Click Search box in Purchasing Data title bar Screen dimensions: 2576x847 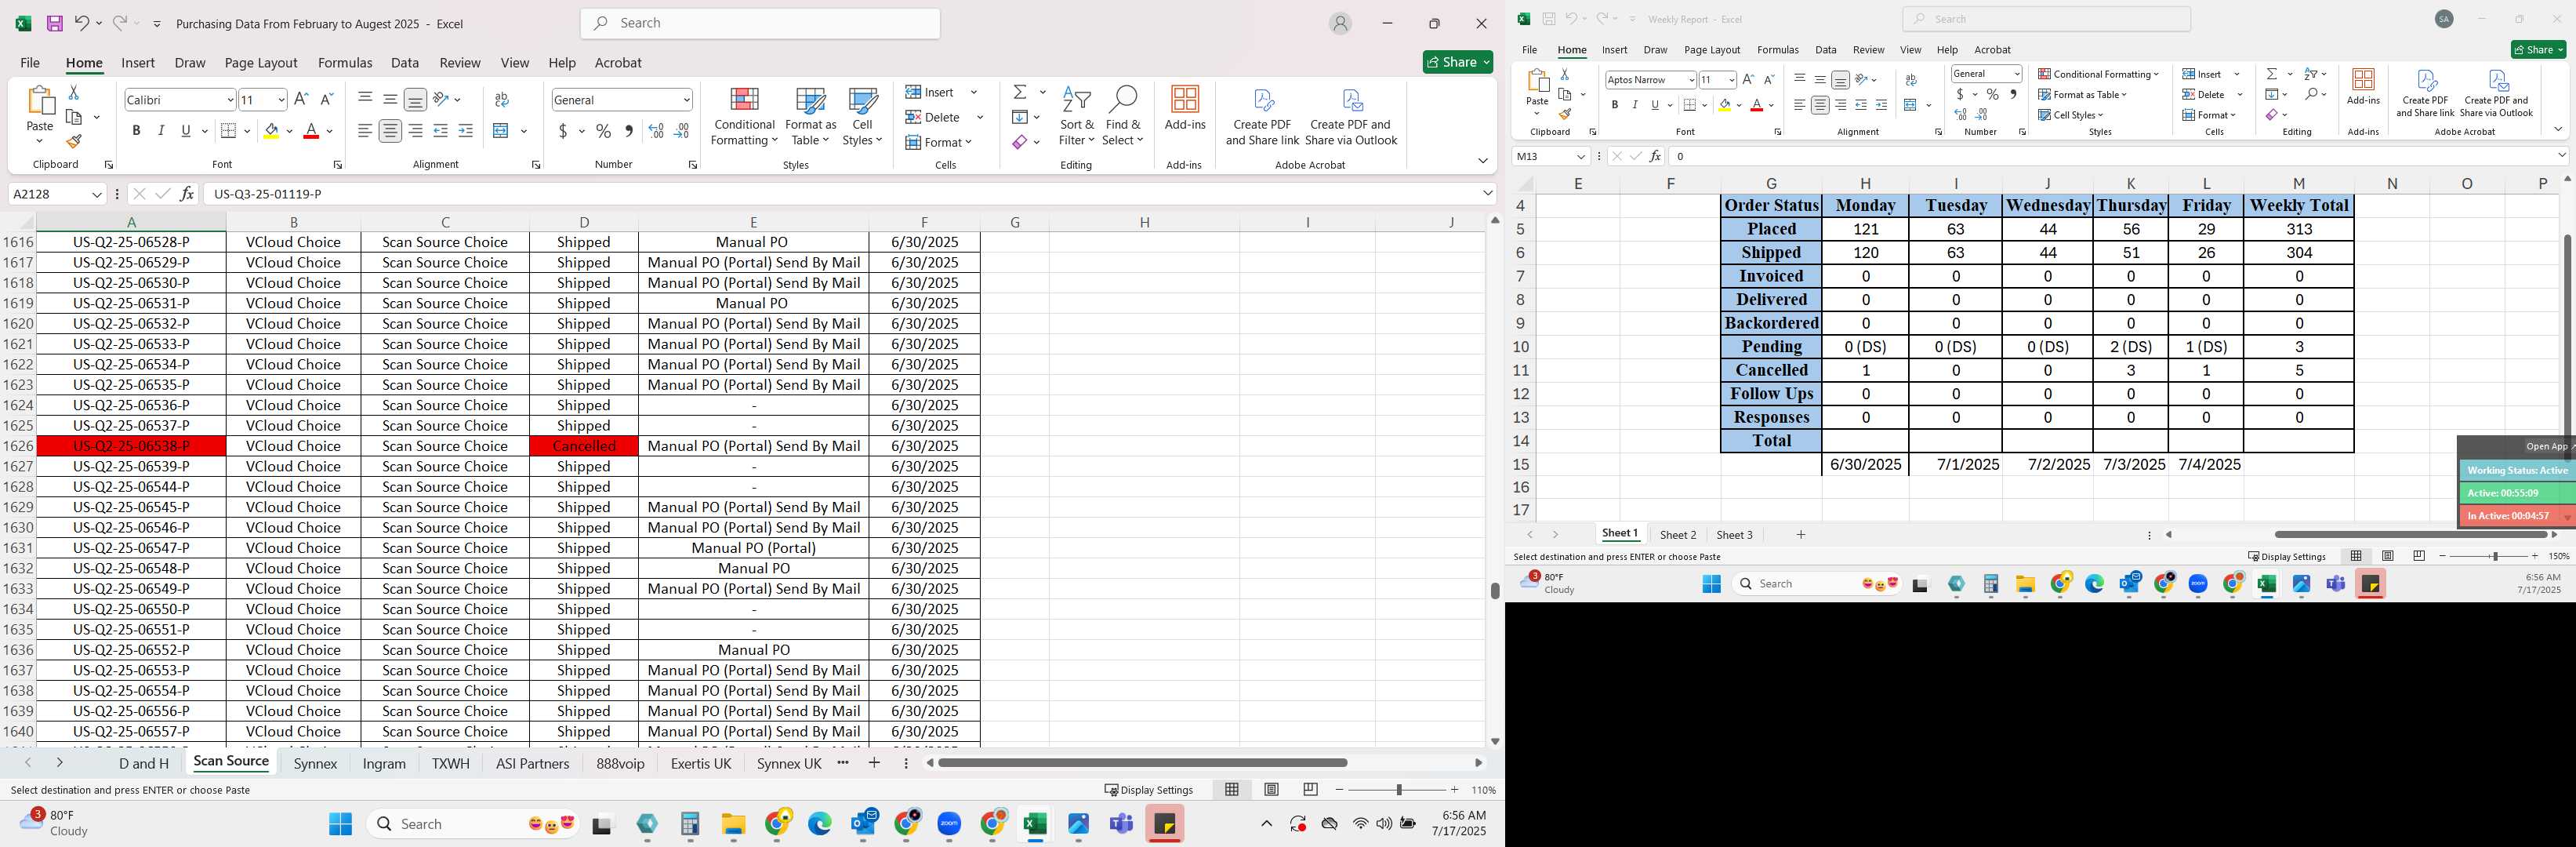point(760,23)
